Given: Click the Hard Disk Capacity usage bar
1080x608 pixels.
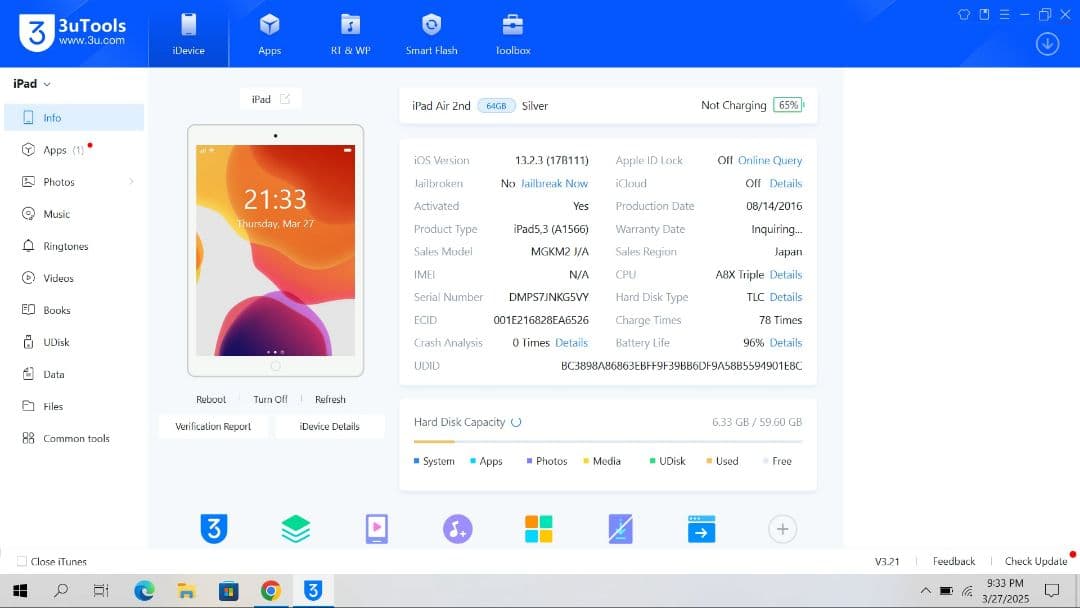Looking at the screenshot, I should click(x=607, y=441).
